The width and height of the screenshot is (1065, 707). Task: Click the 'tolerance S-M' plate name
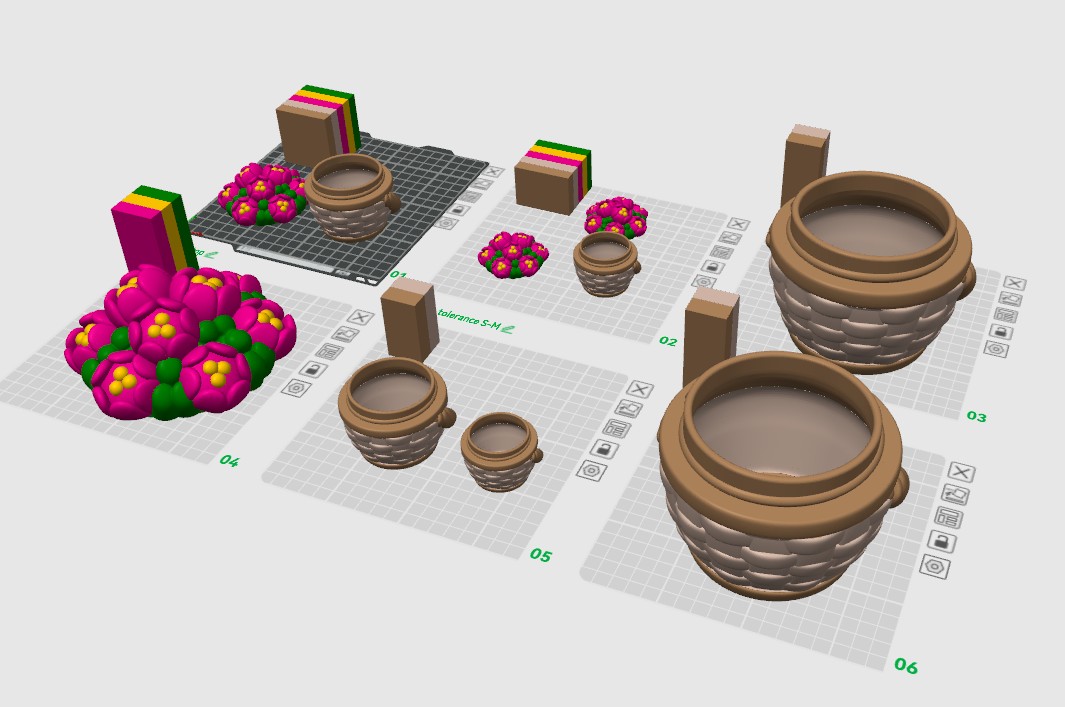click(469, 319)
